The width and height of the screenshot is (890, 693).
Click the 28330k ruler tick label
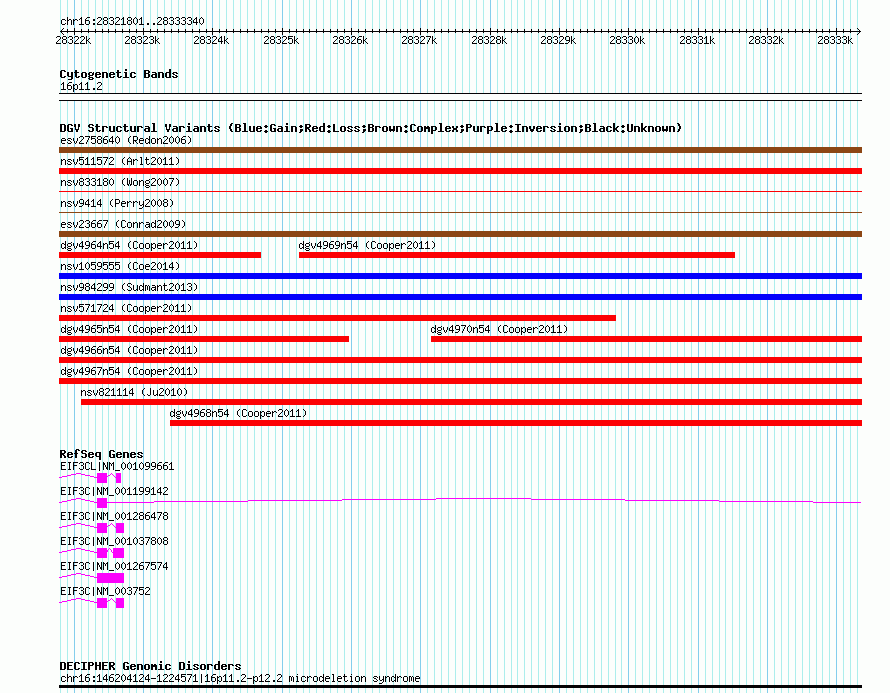(x=627, y=40)
